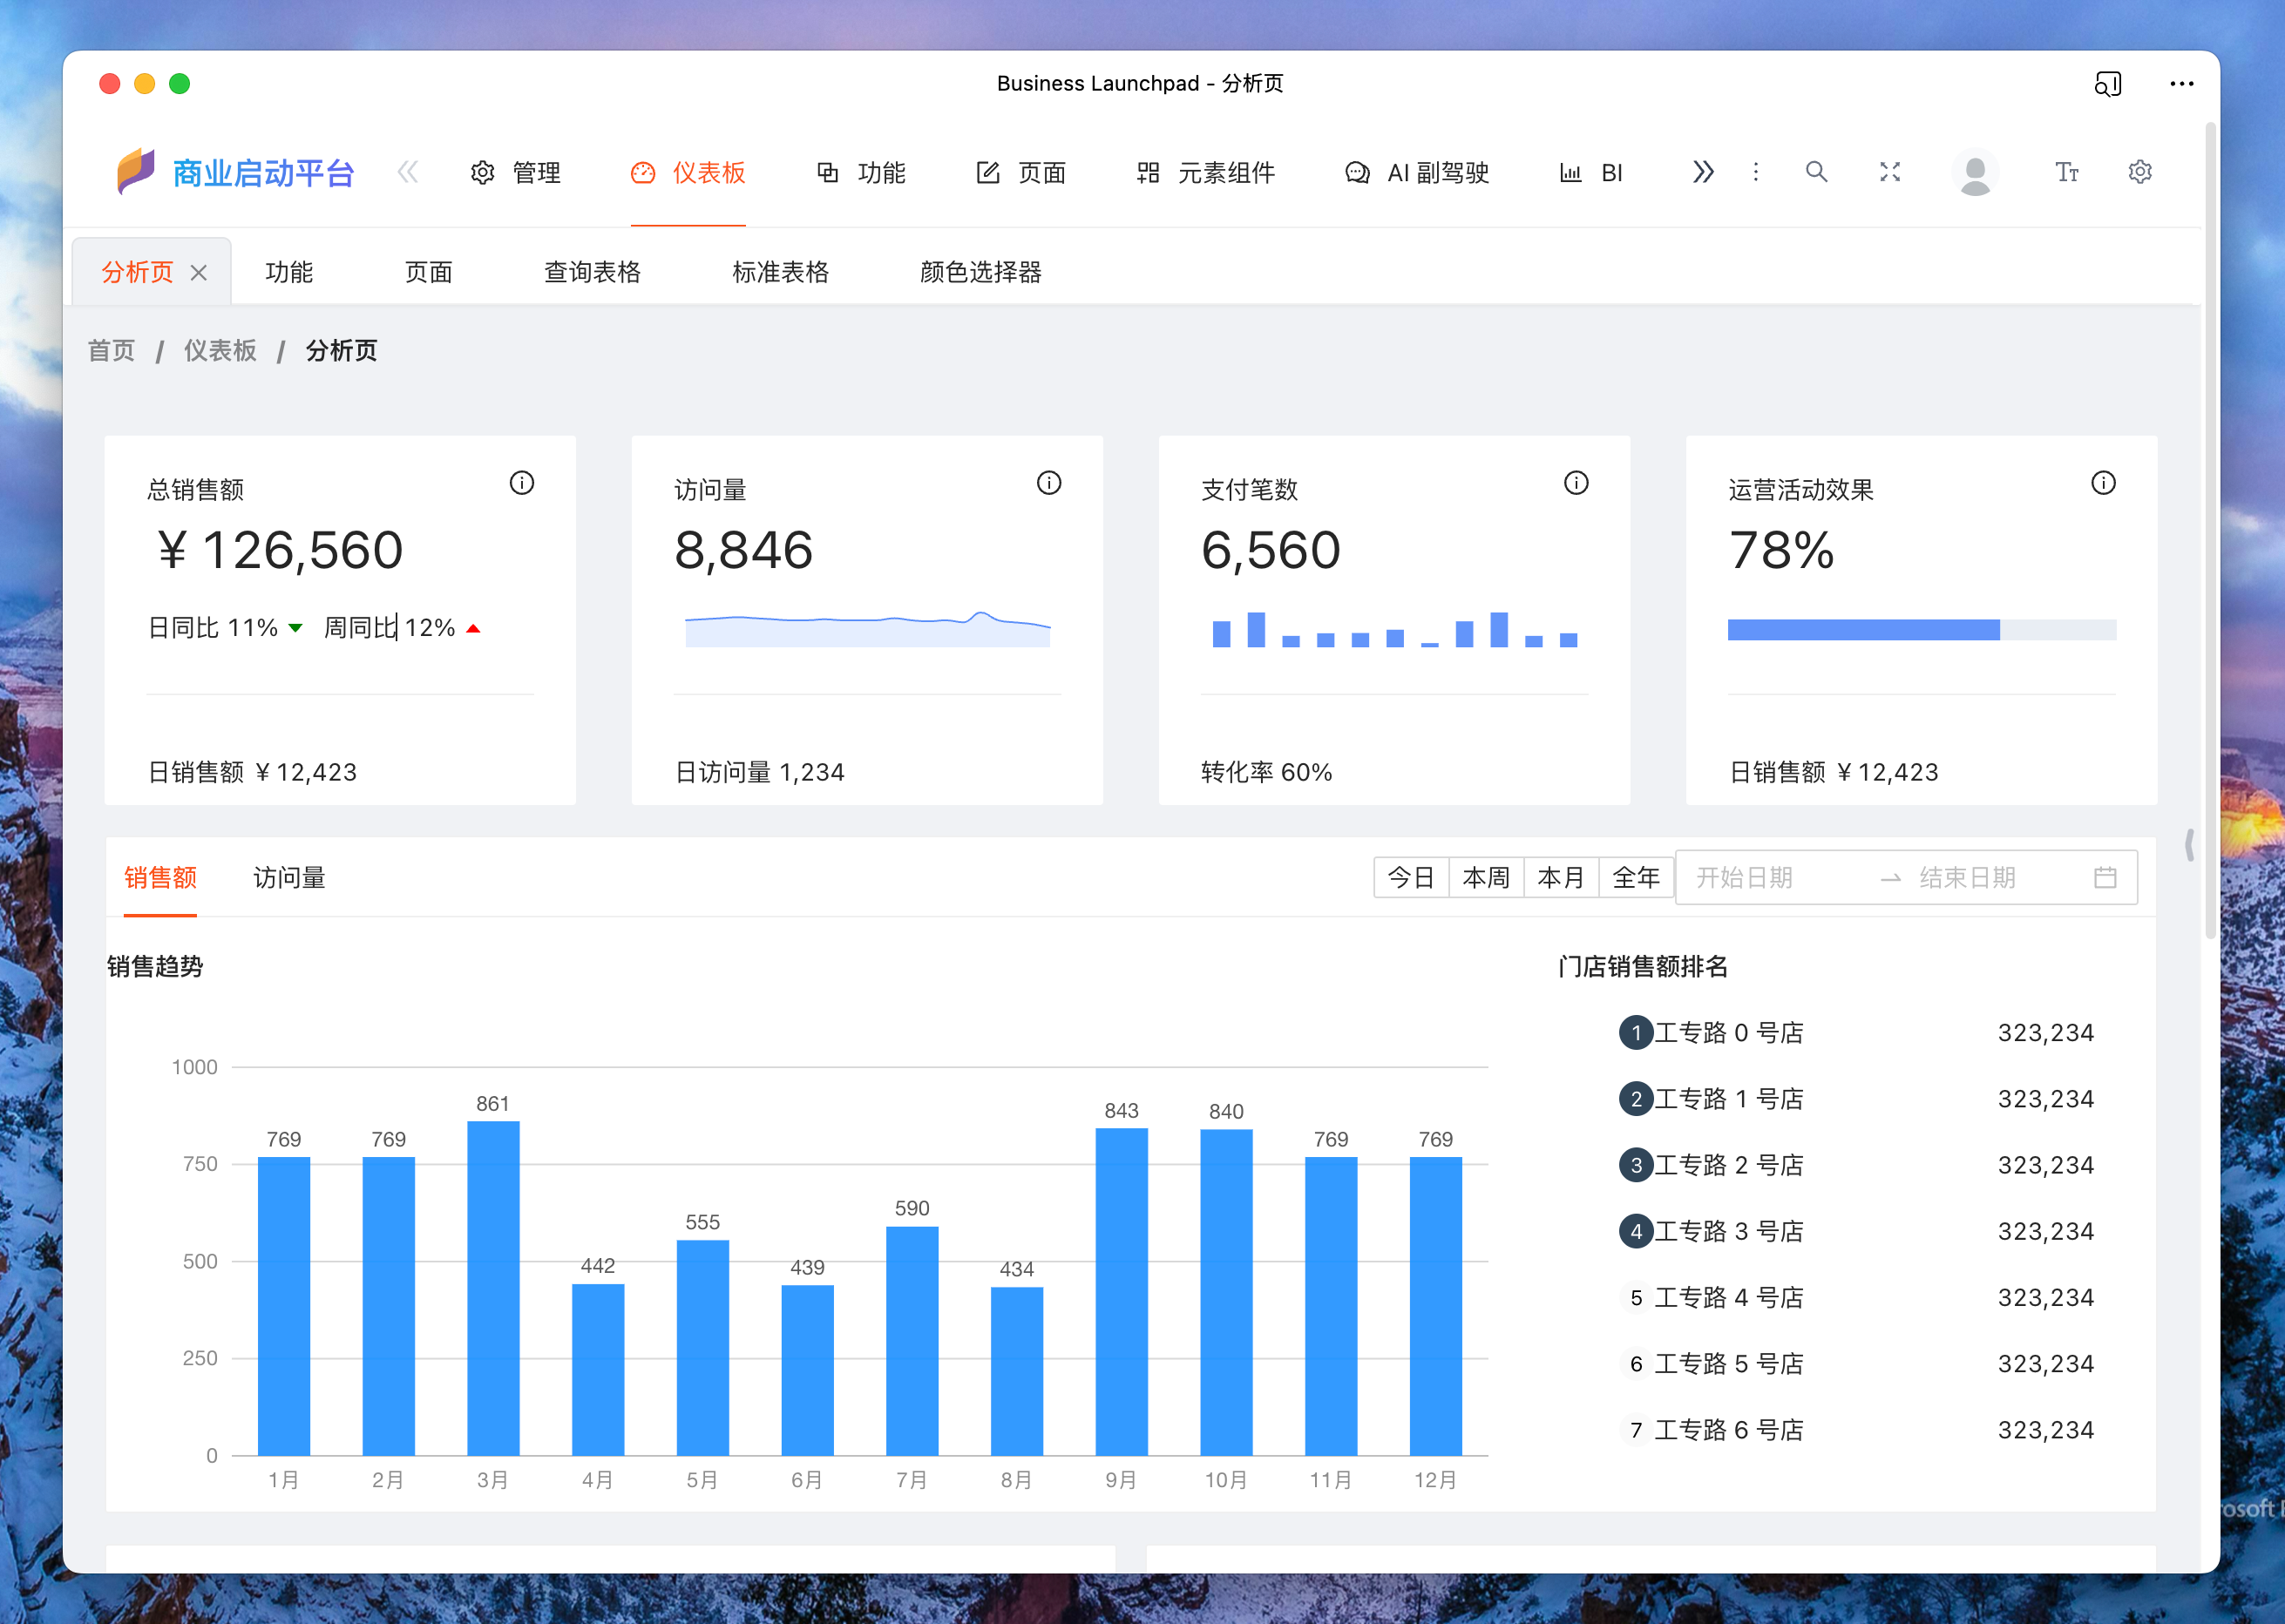This screenshot has height=1624, width=2285.
Task: Switch to the 功能 tab
Action: (289, 272)
